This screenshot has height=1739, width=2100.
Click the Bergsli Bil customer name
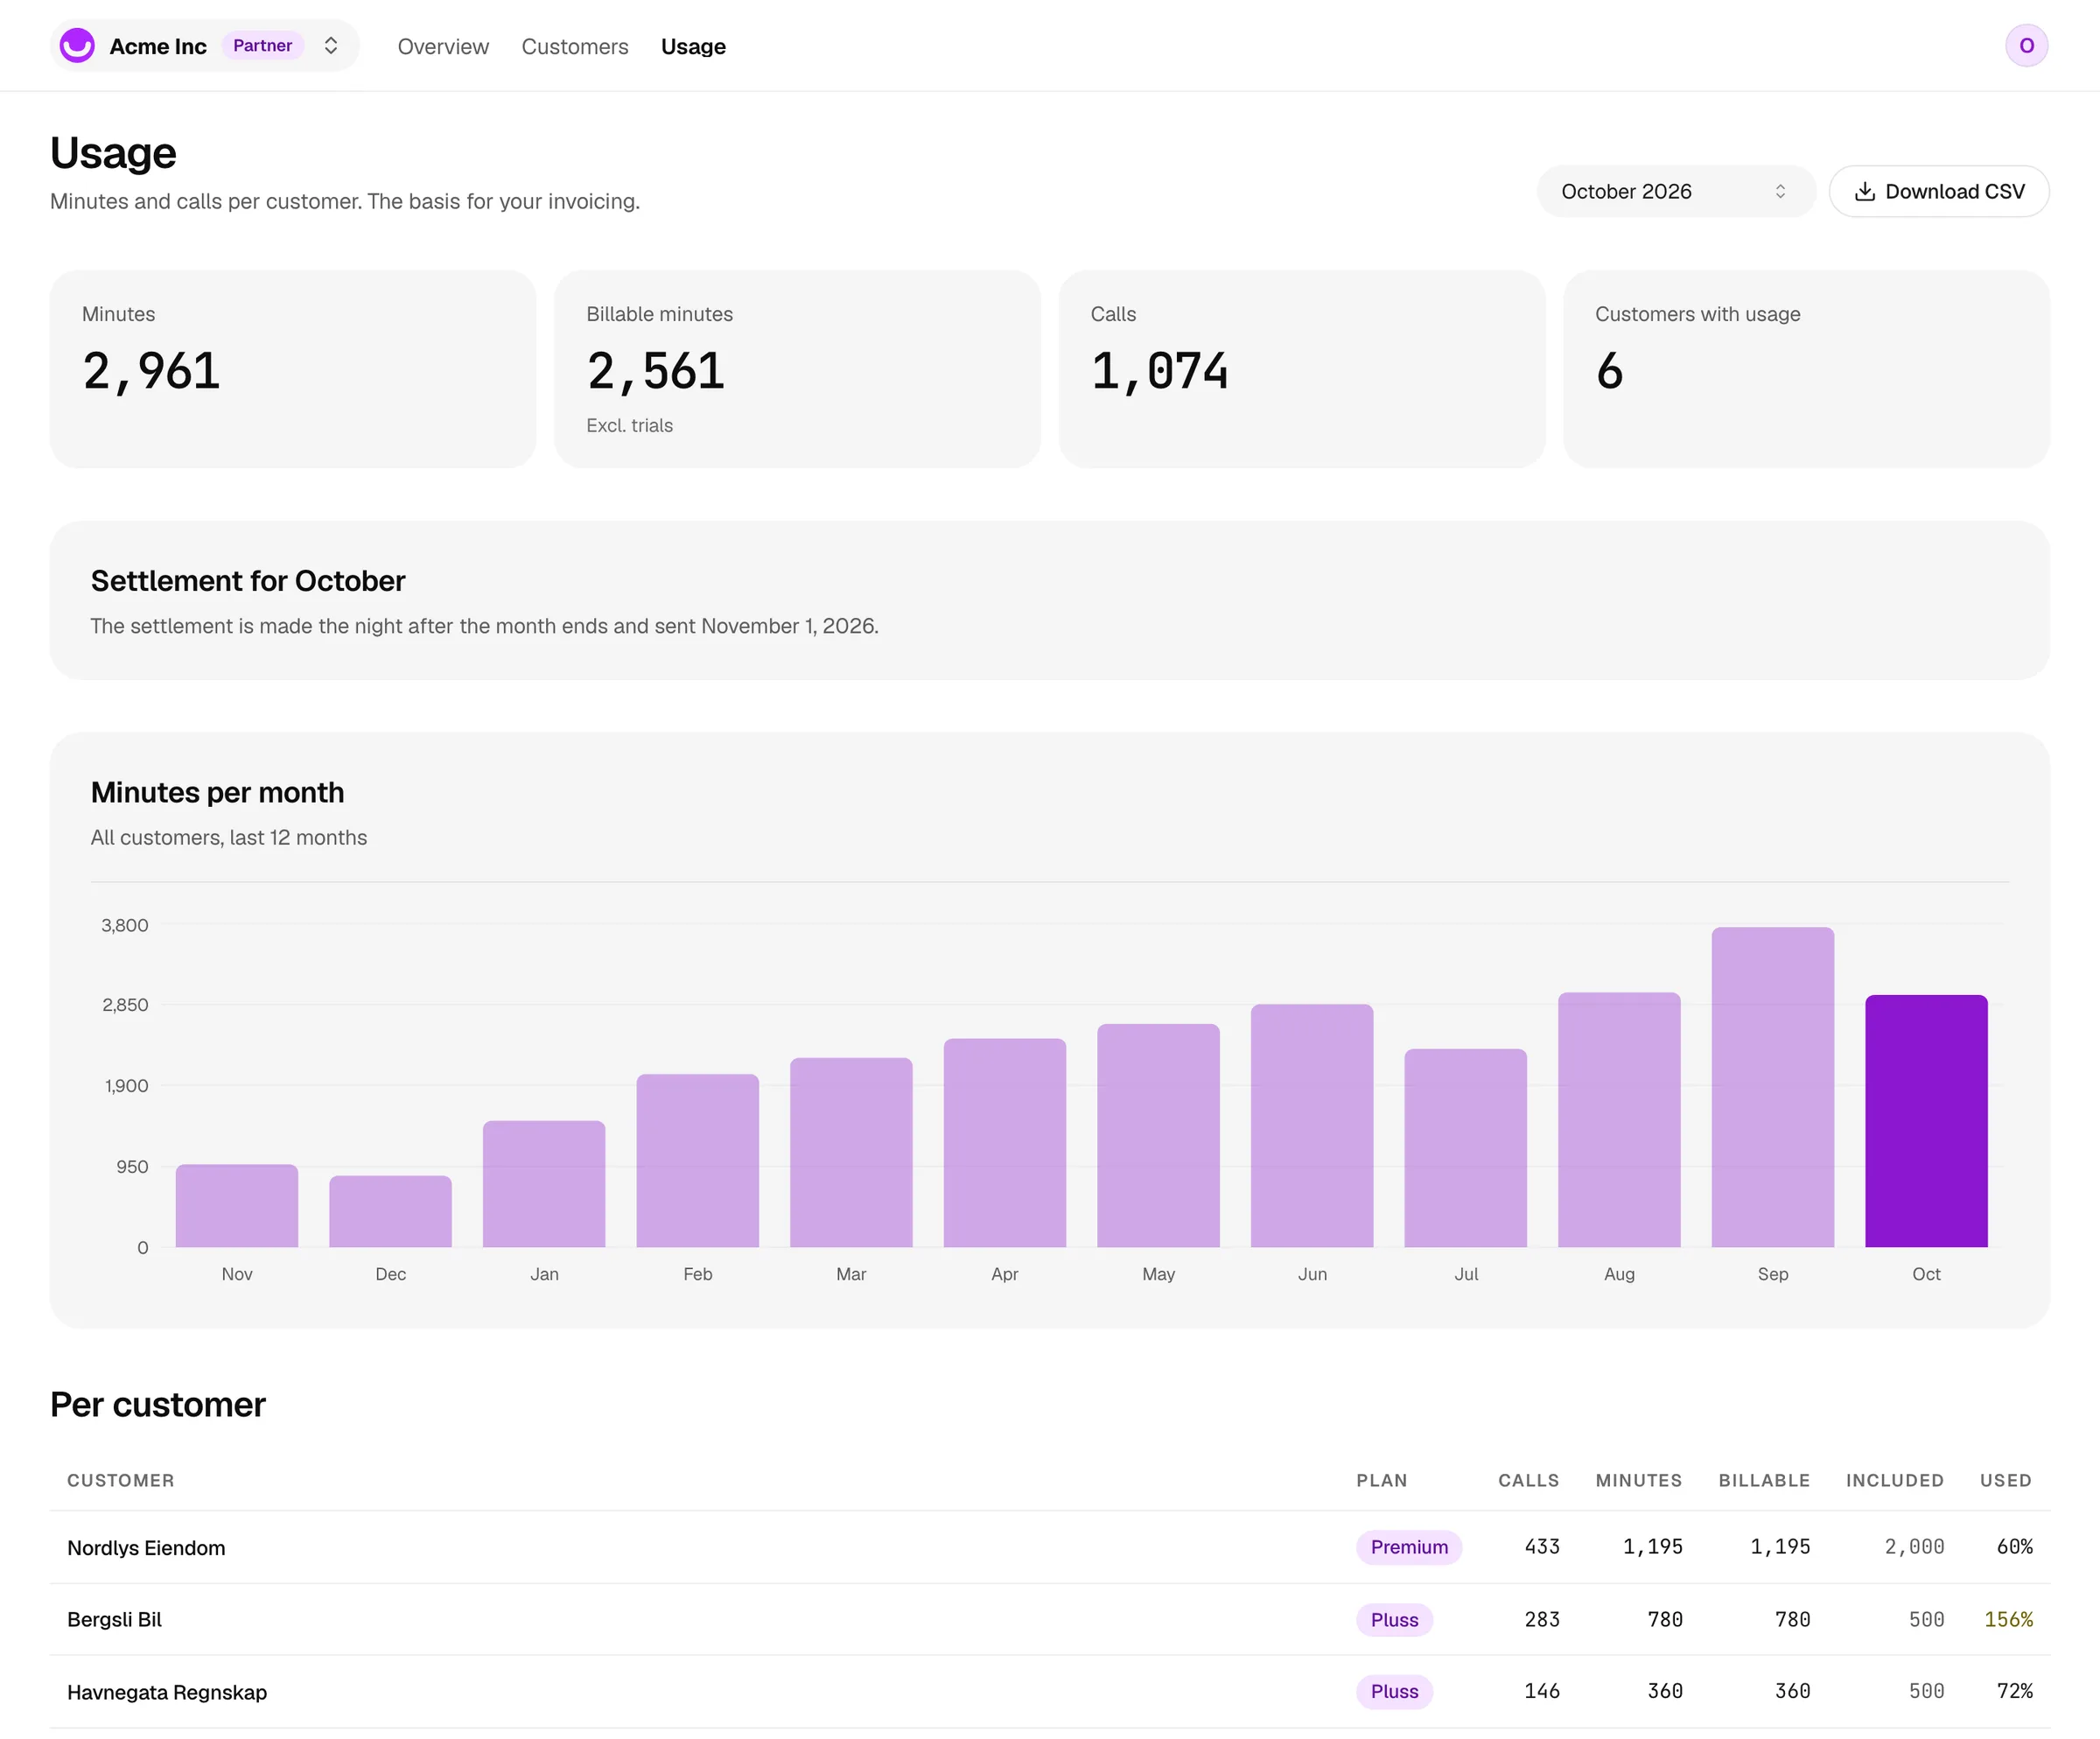[x=114, y=1620]
